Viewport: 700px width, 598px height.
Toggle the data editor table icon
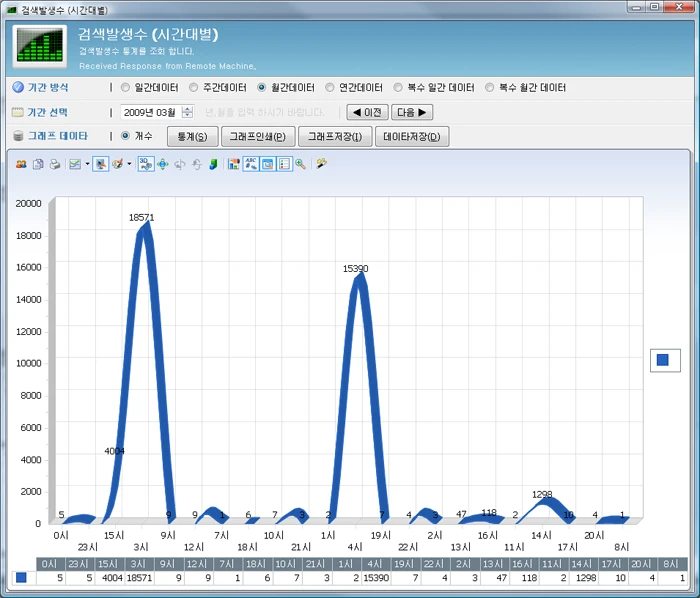coord(267,164)
